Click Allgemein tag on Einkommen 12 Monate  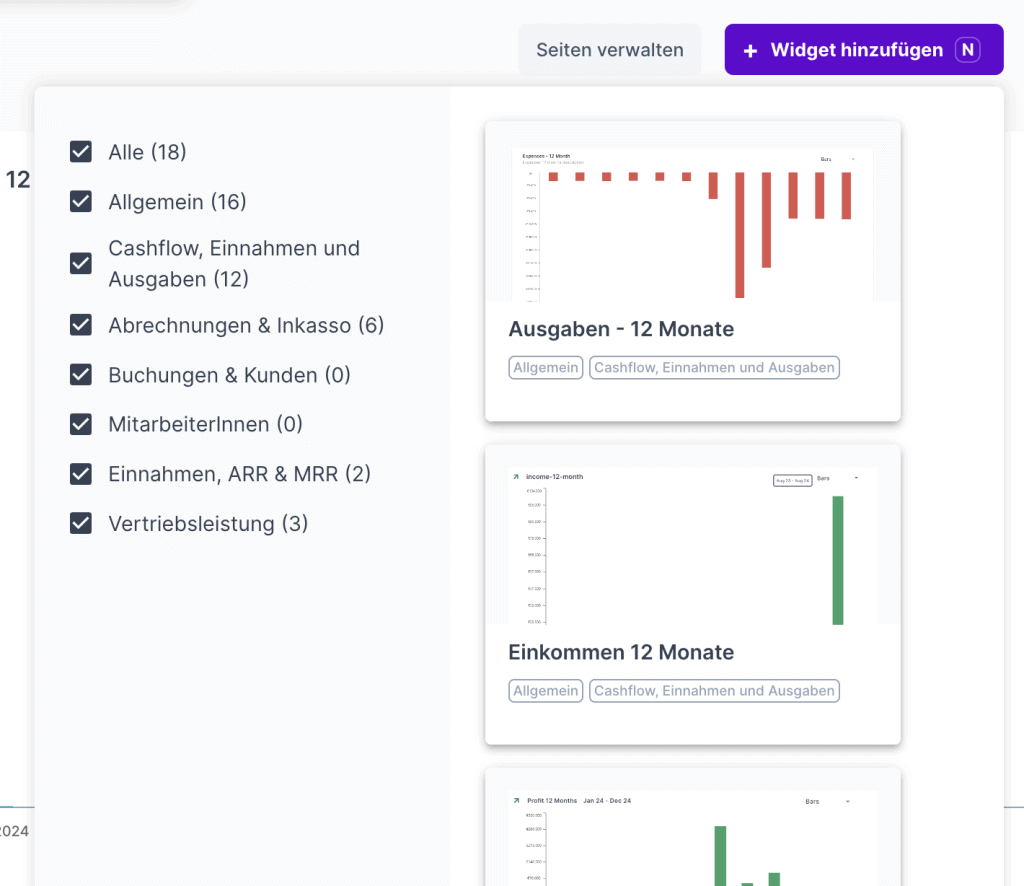[x=545, y=691]
